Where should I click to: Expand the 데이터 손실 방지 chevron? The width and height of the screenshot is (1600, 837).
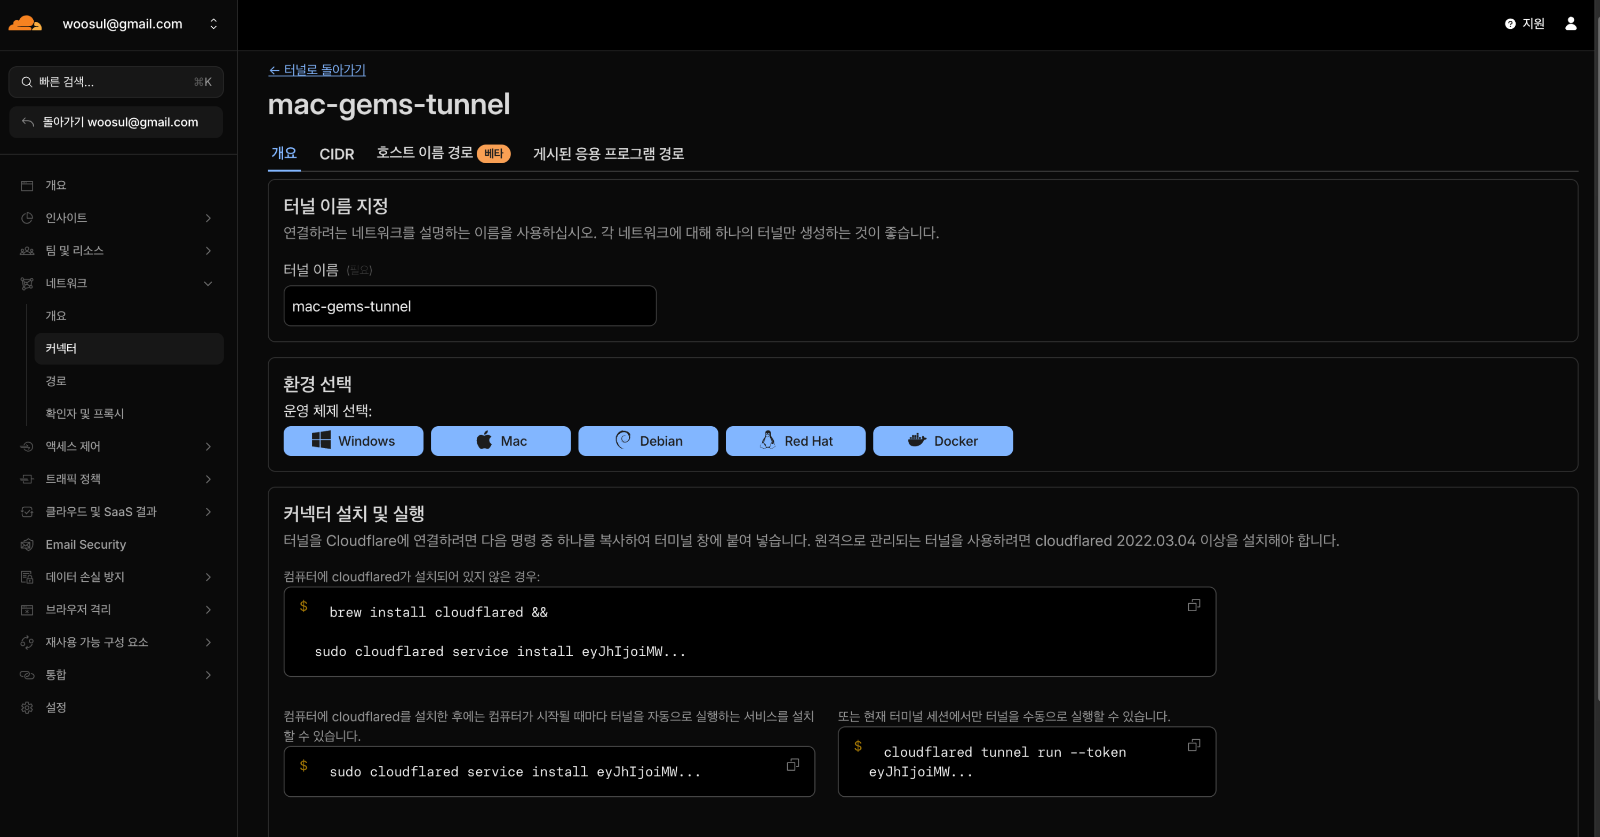[x=208, y=577]
